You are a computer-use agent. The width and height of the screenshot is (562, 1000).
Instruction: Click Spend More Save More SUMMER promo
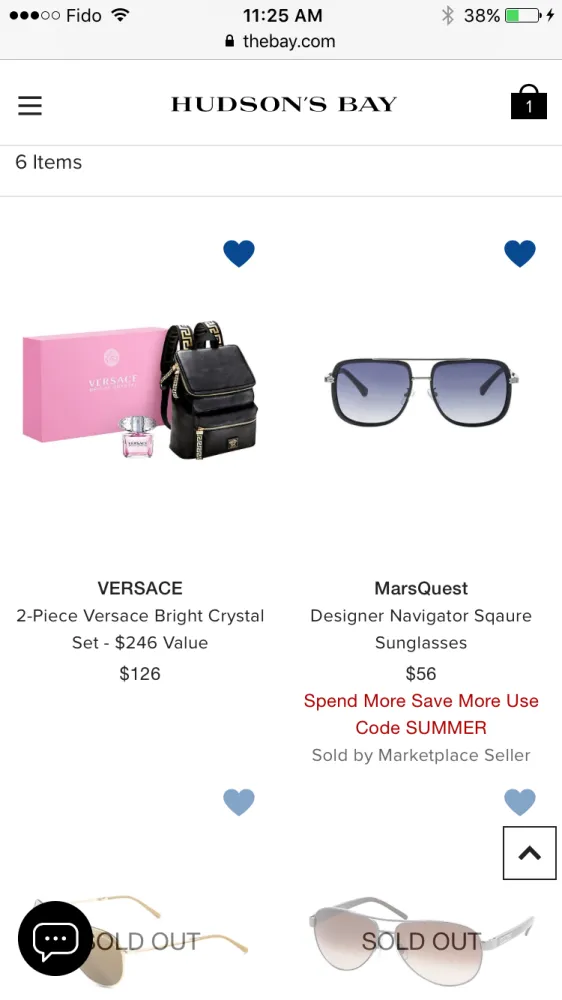(x=421, y=714)
